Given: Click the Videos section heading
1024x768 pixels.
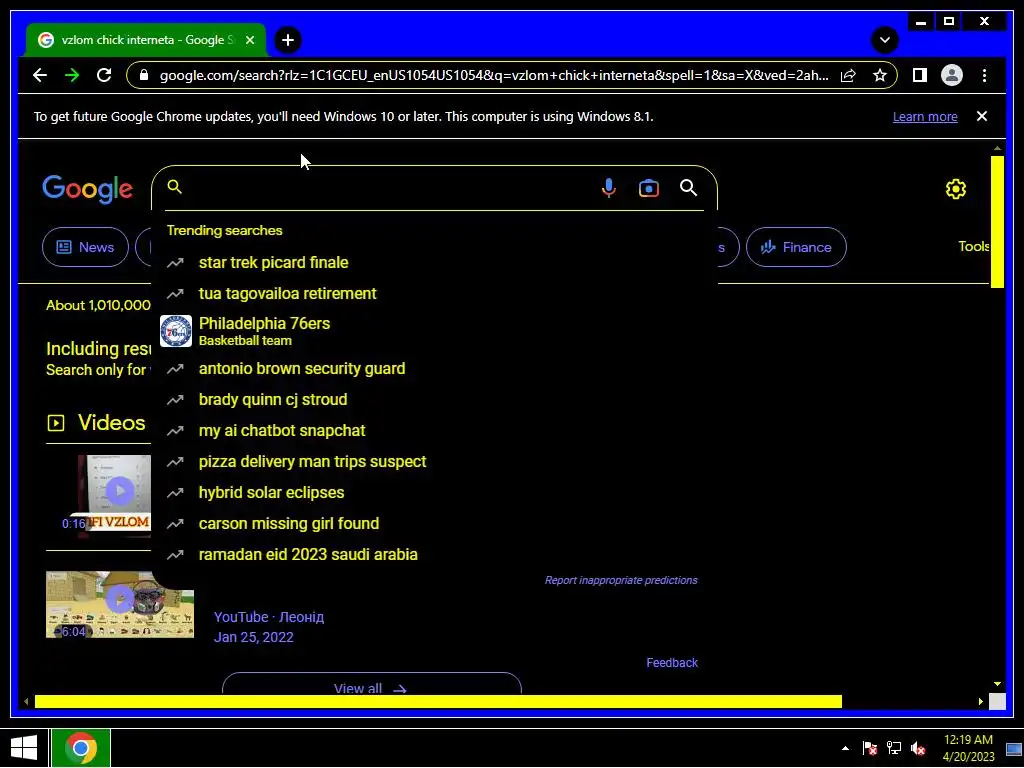Looking at the screenshot, I should pyautogui.click(x=112, y=423).
